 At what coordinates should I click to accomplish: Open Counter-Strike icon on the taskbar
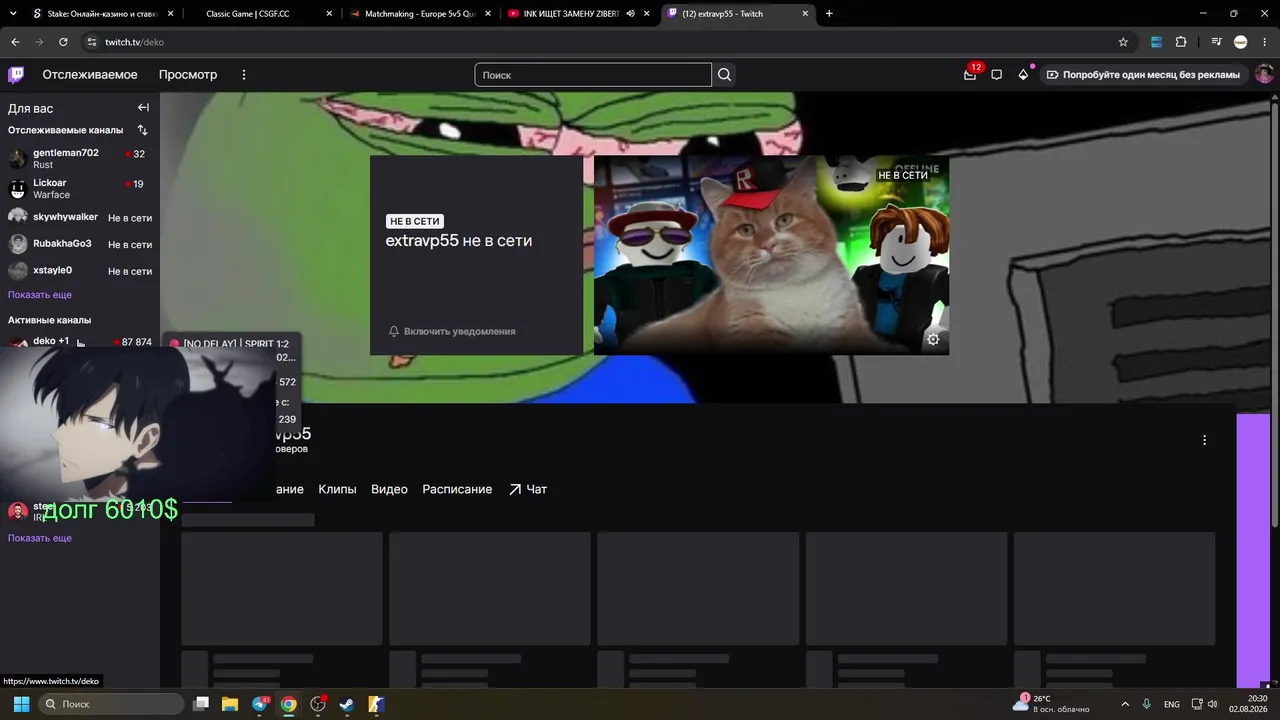376,704
